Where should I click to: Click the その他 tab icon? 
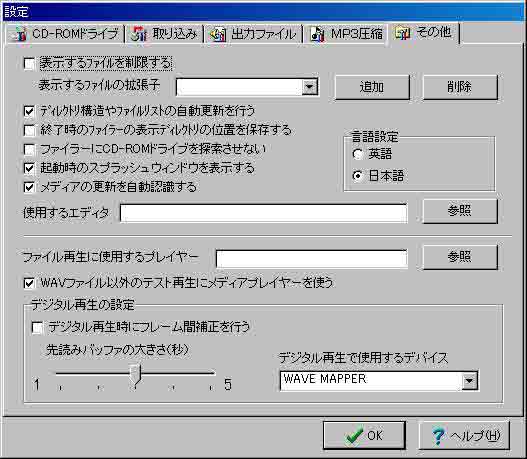tap(402, 33)
